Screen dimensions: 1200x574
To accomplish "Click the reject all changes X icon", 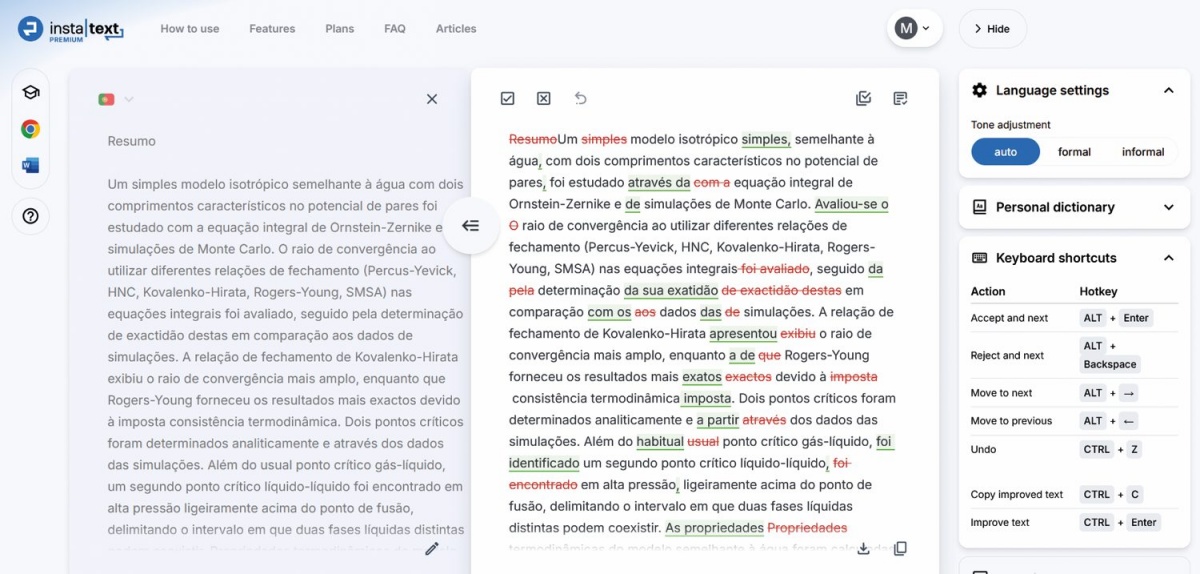I will click(543, 98).
